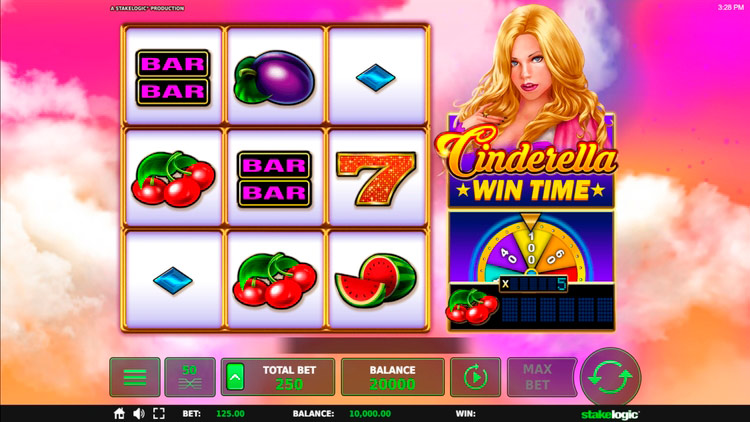Click the stakelogic logo link
The height and width of the screenshot is (422, 750).
pyautogui.click(x=610, y=414)
